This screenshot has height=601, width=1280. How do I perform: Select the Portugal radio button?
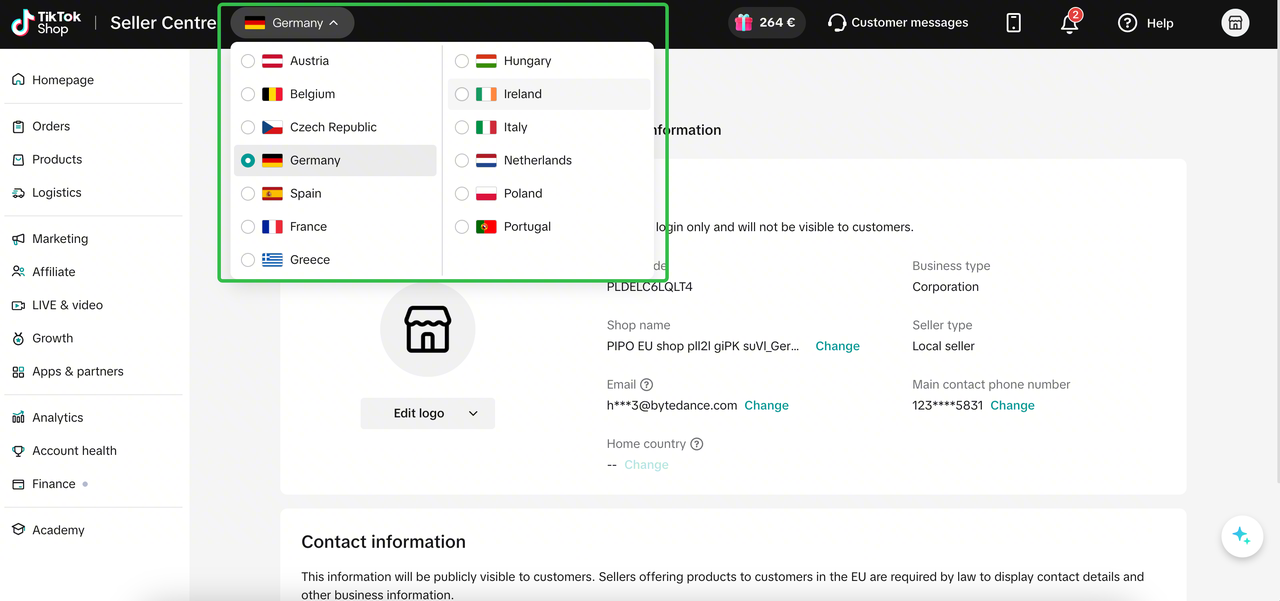coord(462,227)
